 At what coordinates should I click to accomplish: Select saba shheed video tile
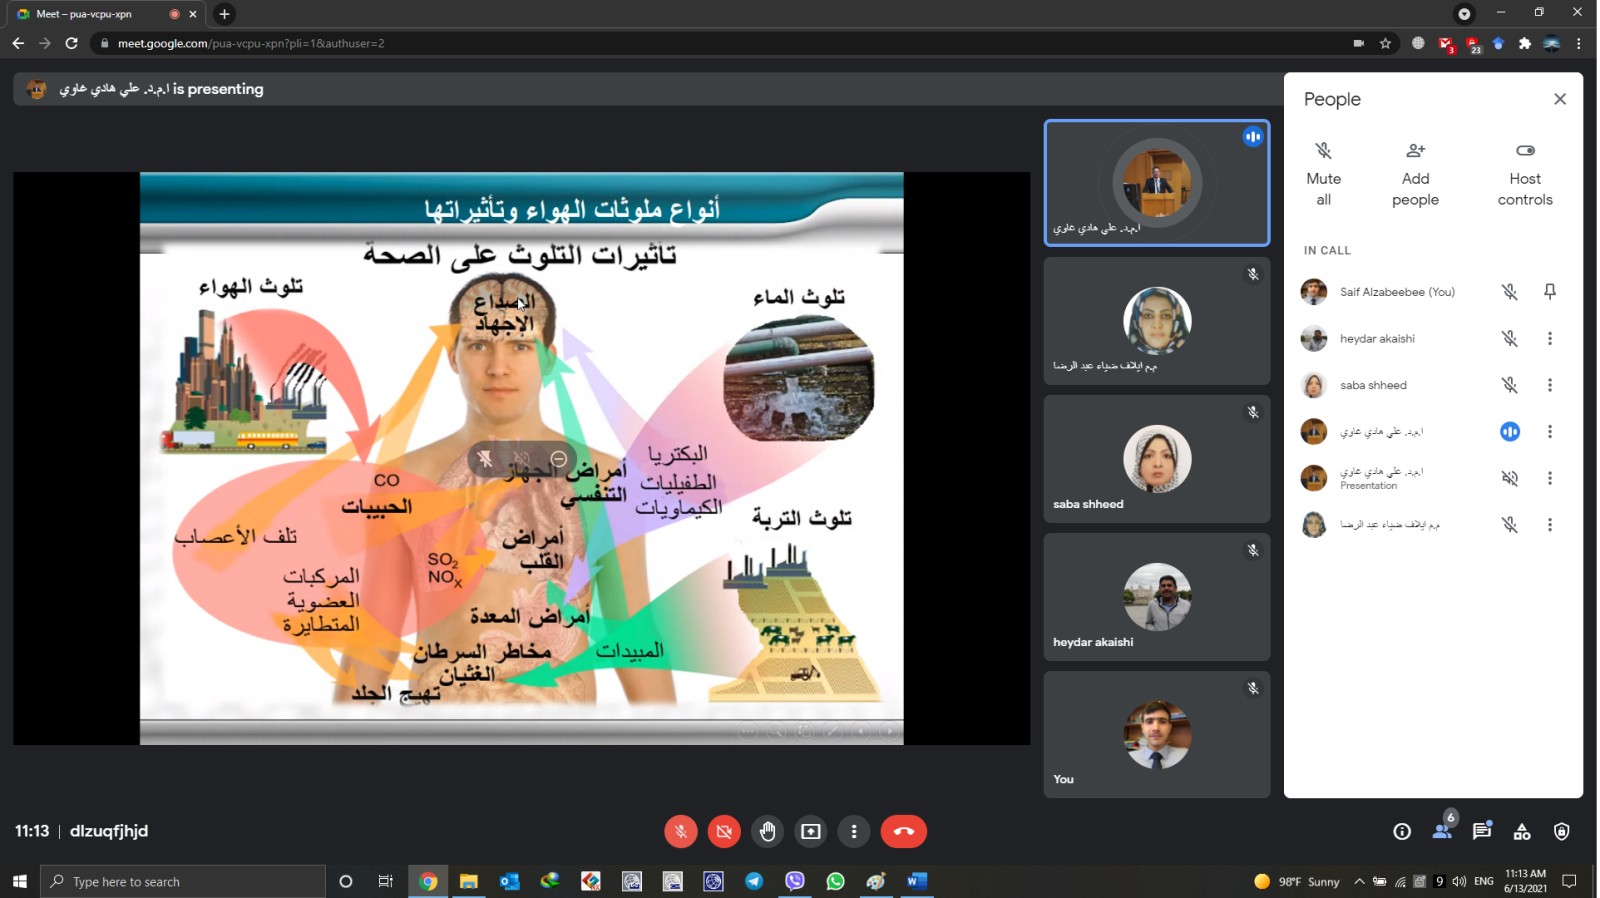tap(1157, 459)
